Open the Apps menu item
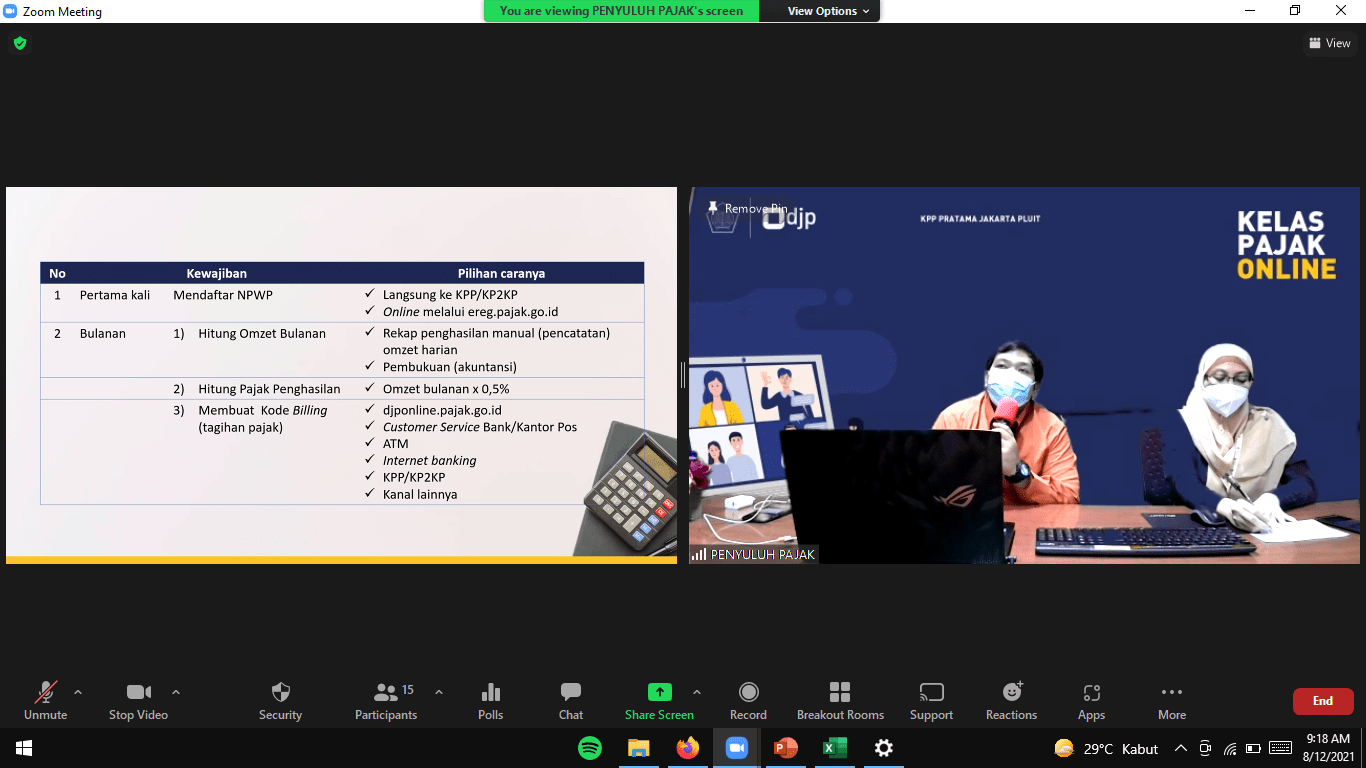1366x768 pixels. pos(1091,700)
